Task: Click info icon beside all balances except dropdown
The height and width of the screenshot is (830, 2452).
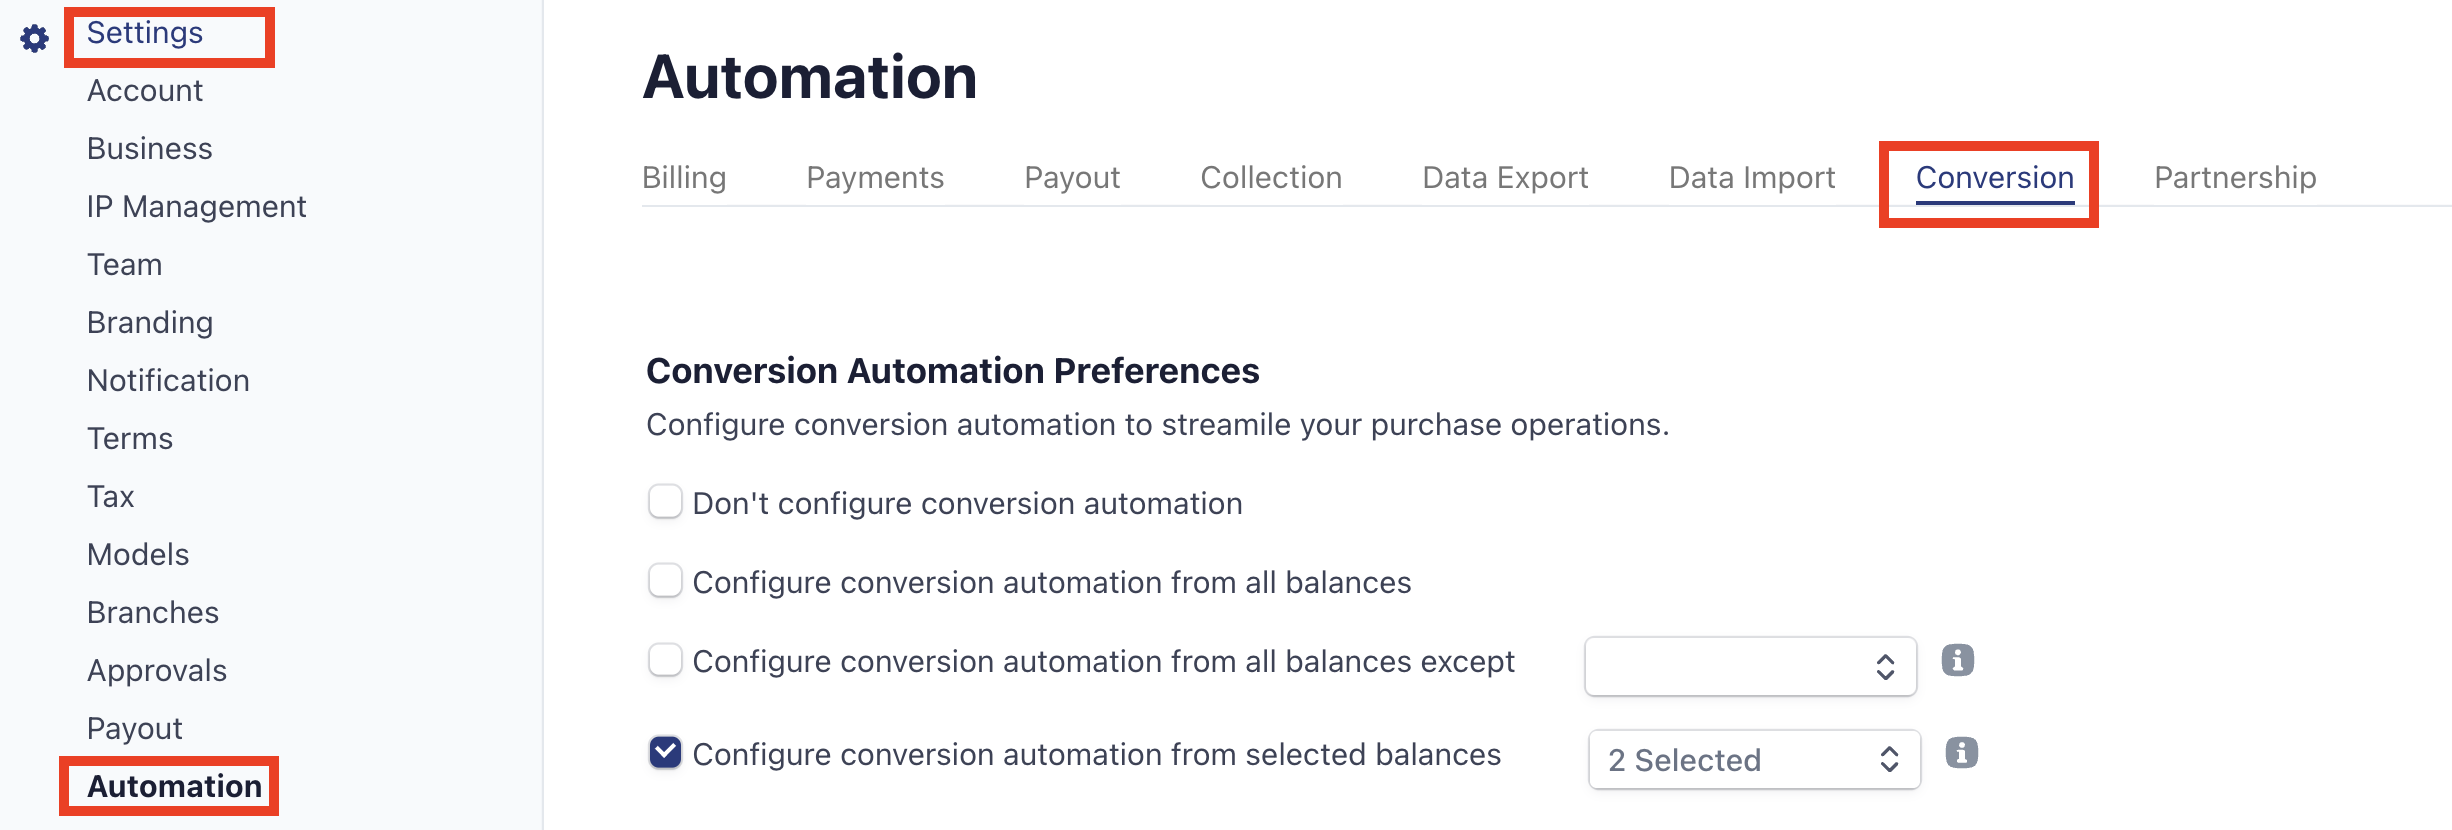Action: (x=1957, y=660)
